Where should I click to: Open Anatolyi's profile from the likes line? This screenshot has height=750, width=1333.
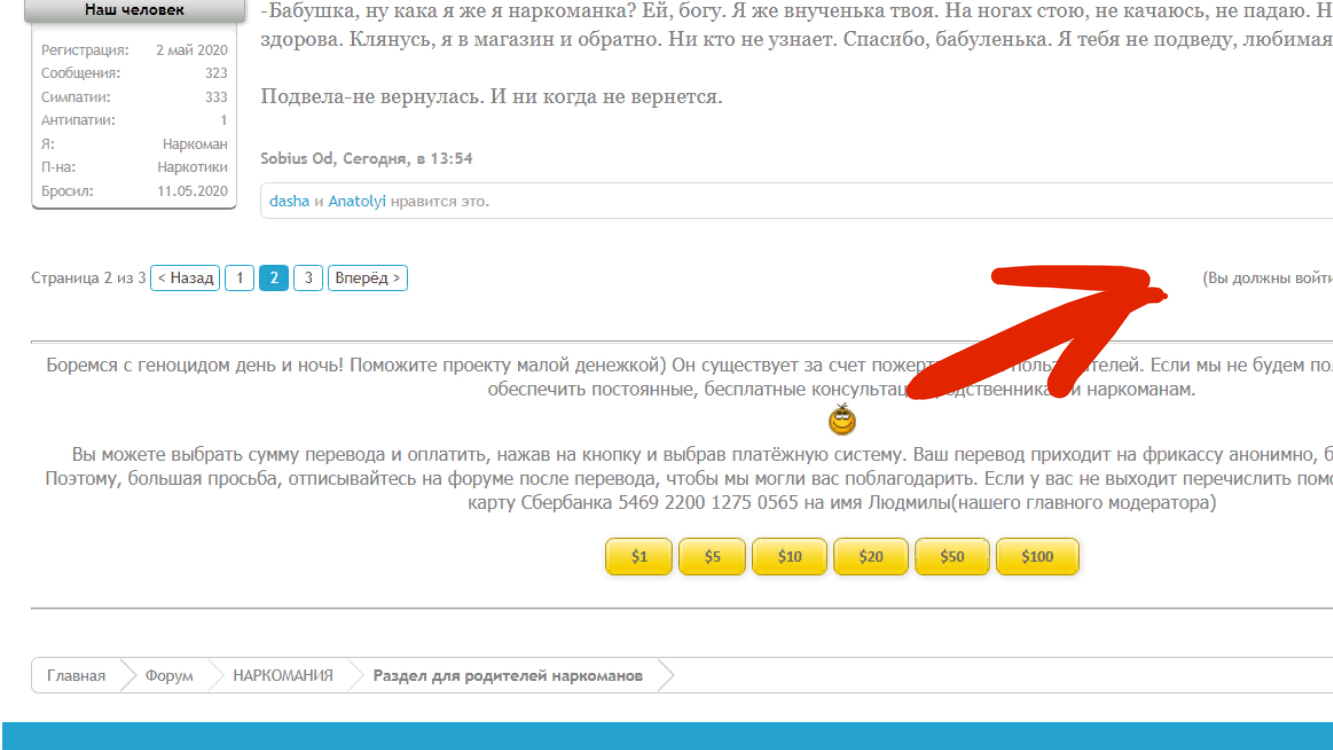click(357, 201)
